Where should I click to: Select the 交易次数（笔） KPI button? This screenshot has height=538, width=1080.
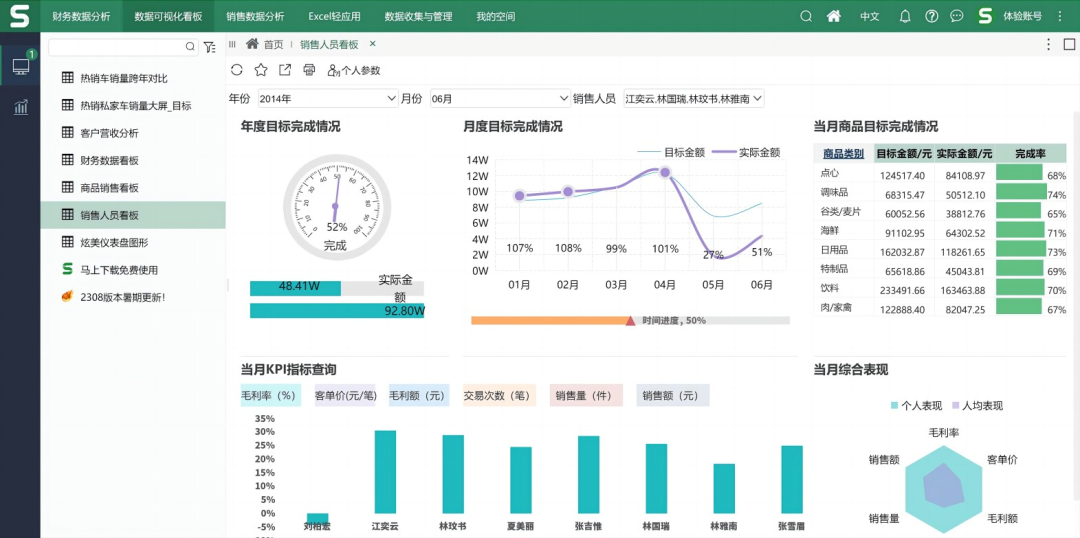point(500,395)
